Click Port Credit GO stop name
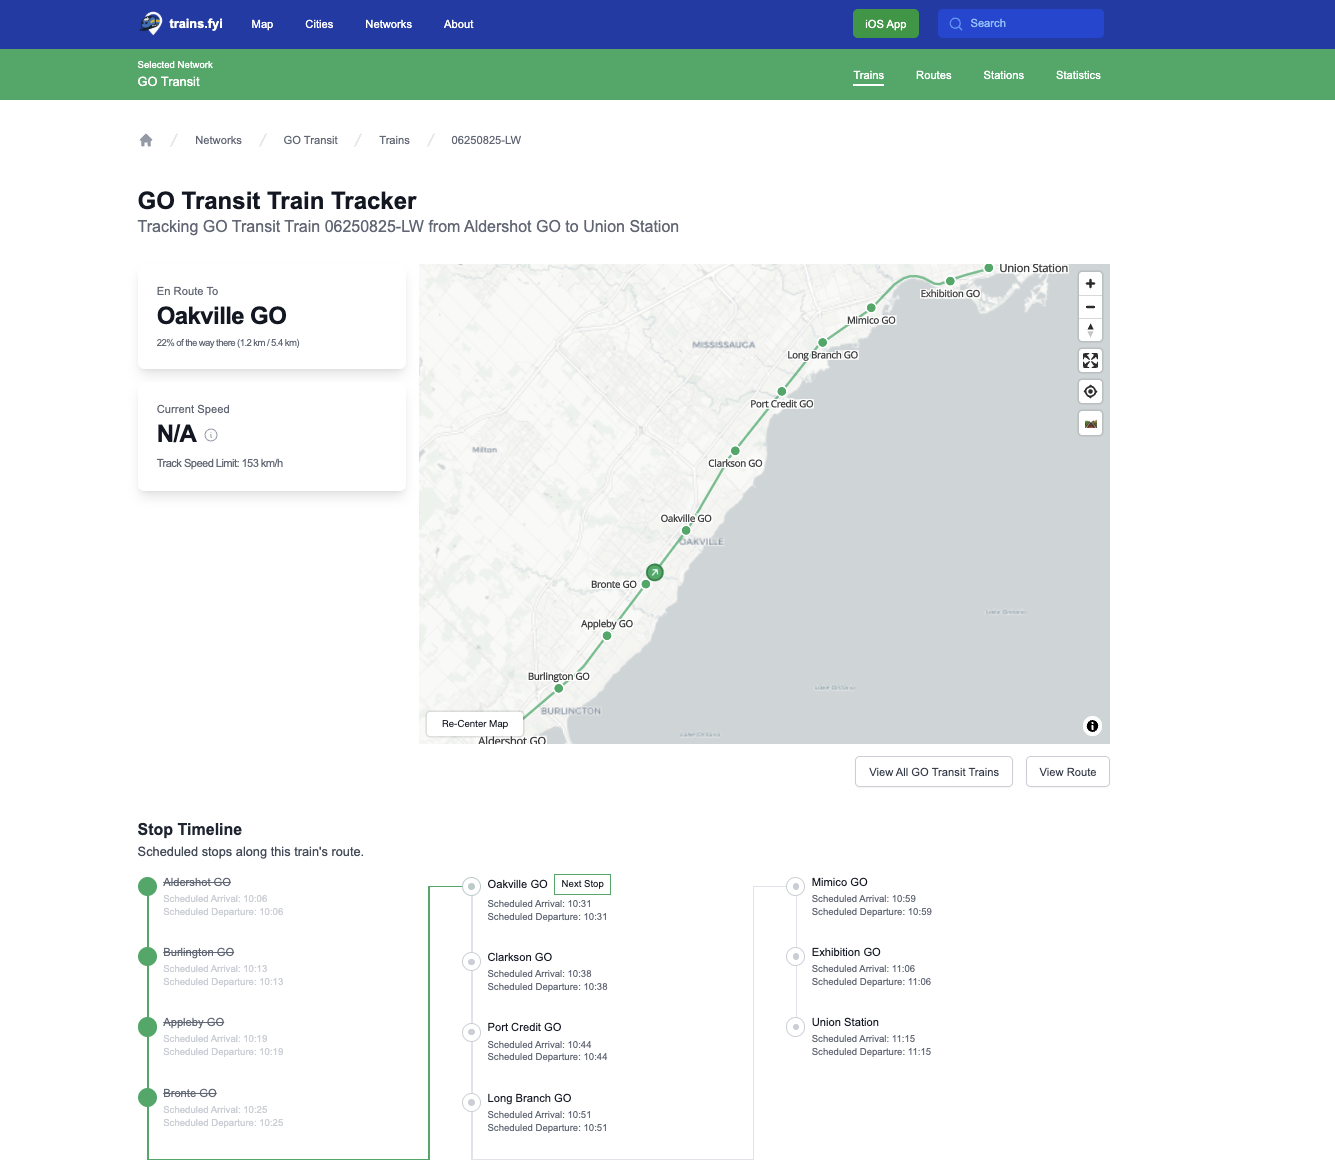This screenshot has width=1335, height=1171. click(524, 1027)
